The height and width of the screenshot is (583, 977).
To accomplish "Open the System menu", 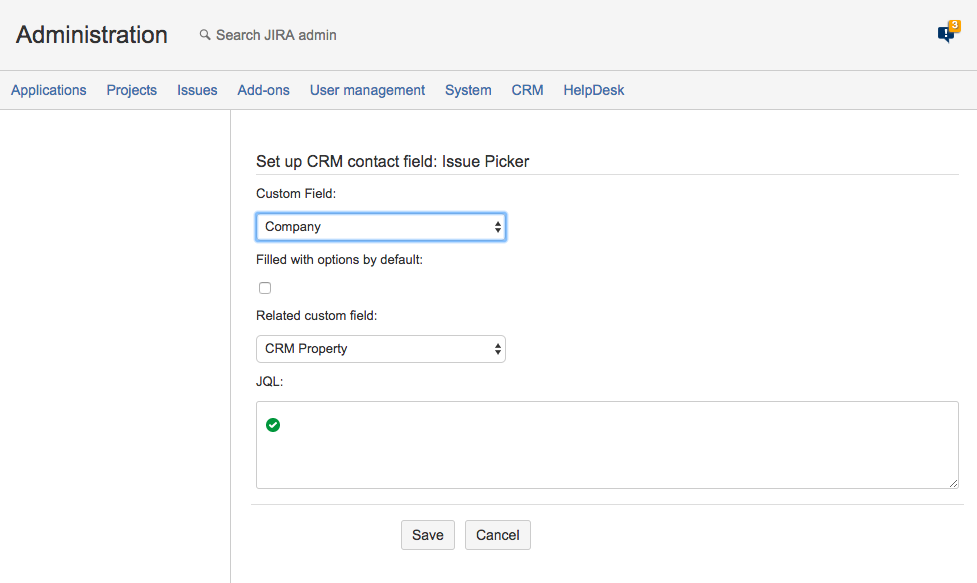I will click(468, 90).
